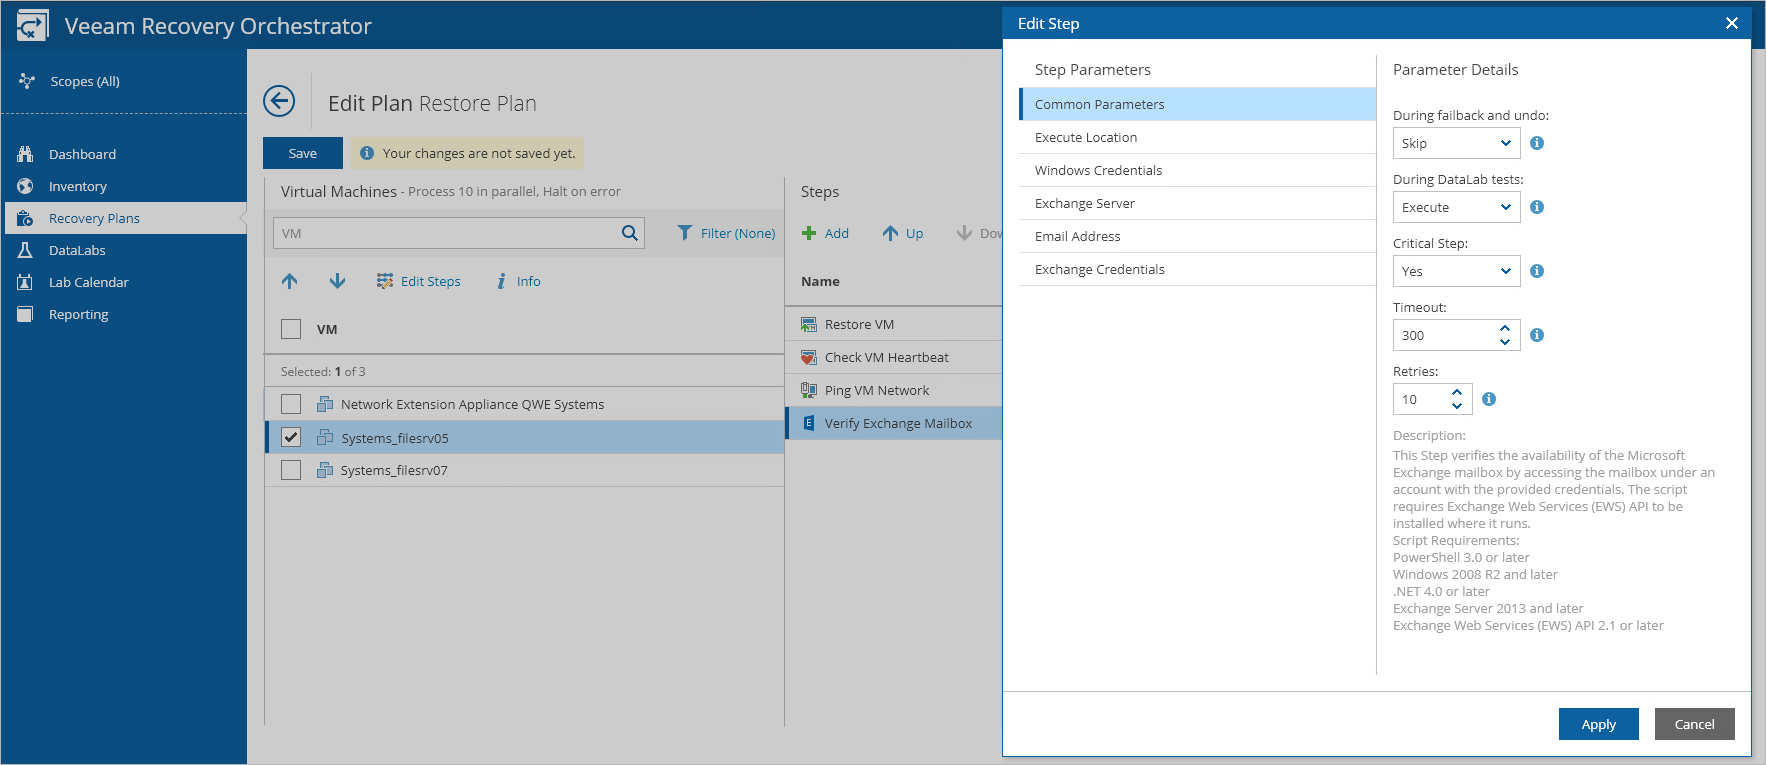
Task: Open Dashboard in the sidebar
Action: pyautogui.click(x=82, y=154)
